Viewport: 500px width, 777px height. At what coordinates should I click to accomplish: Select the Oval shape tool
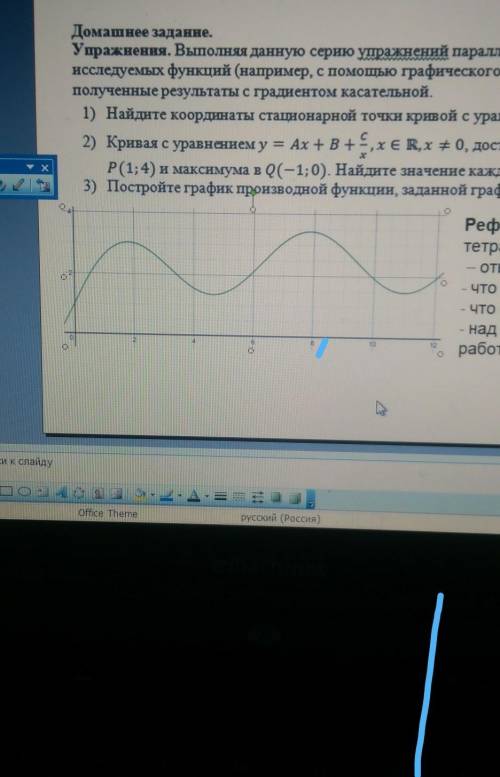tap(24, 492)
